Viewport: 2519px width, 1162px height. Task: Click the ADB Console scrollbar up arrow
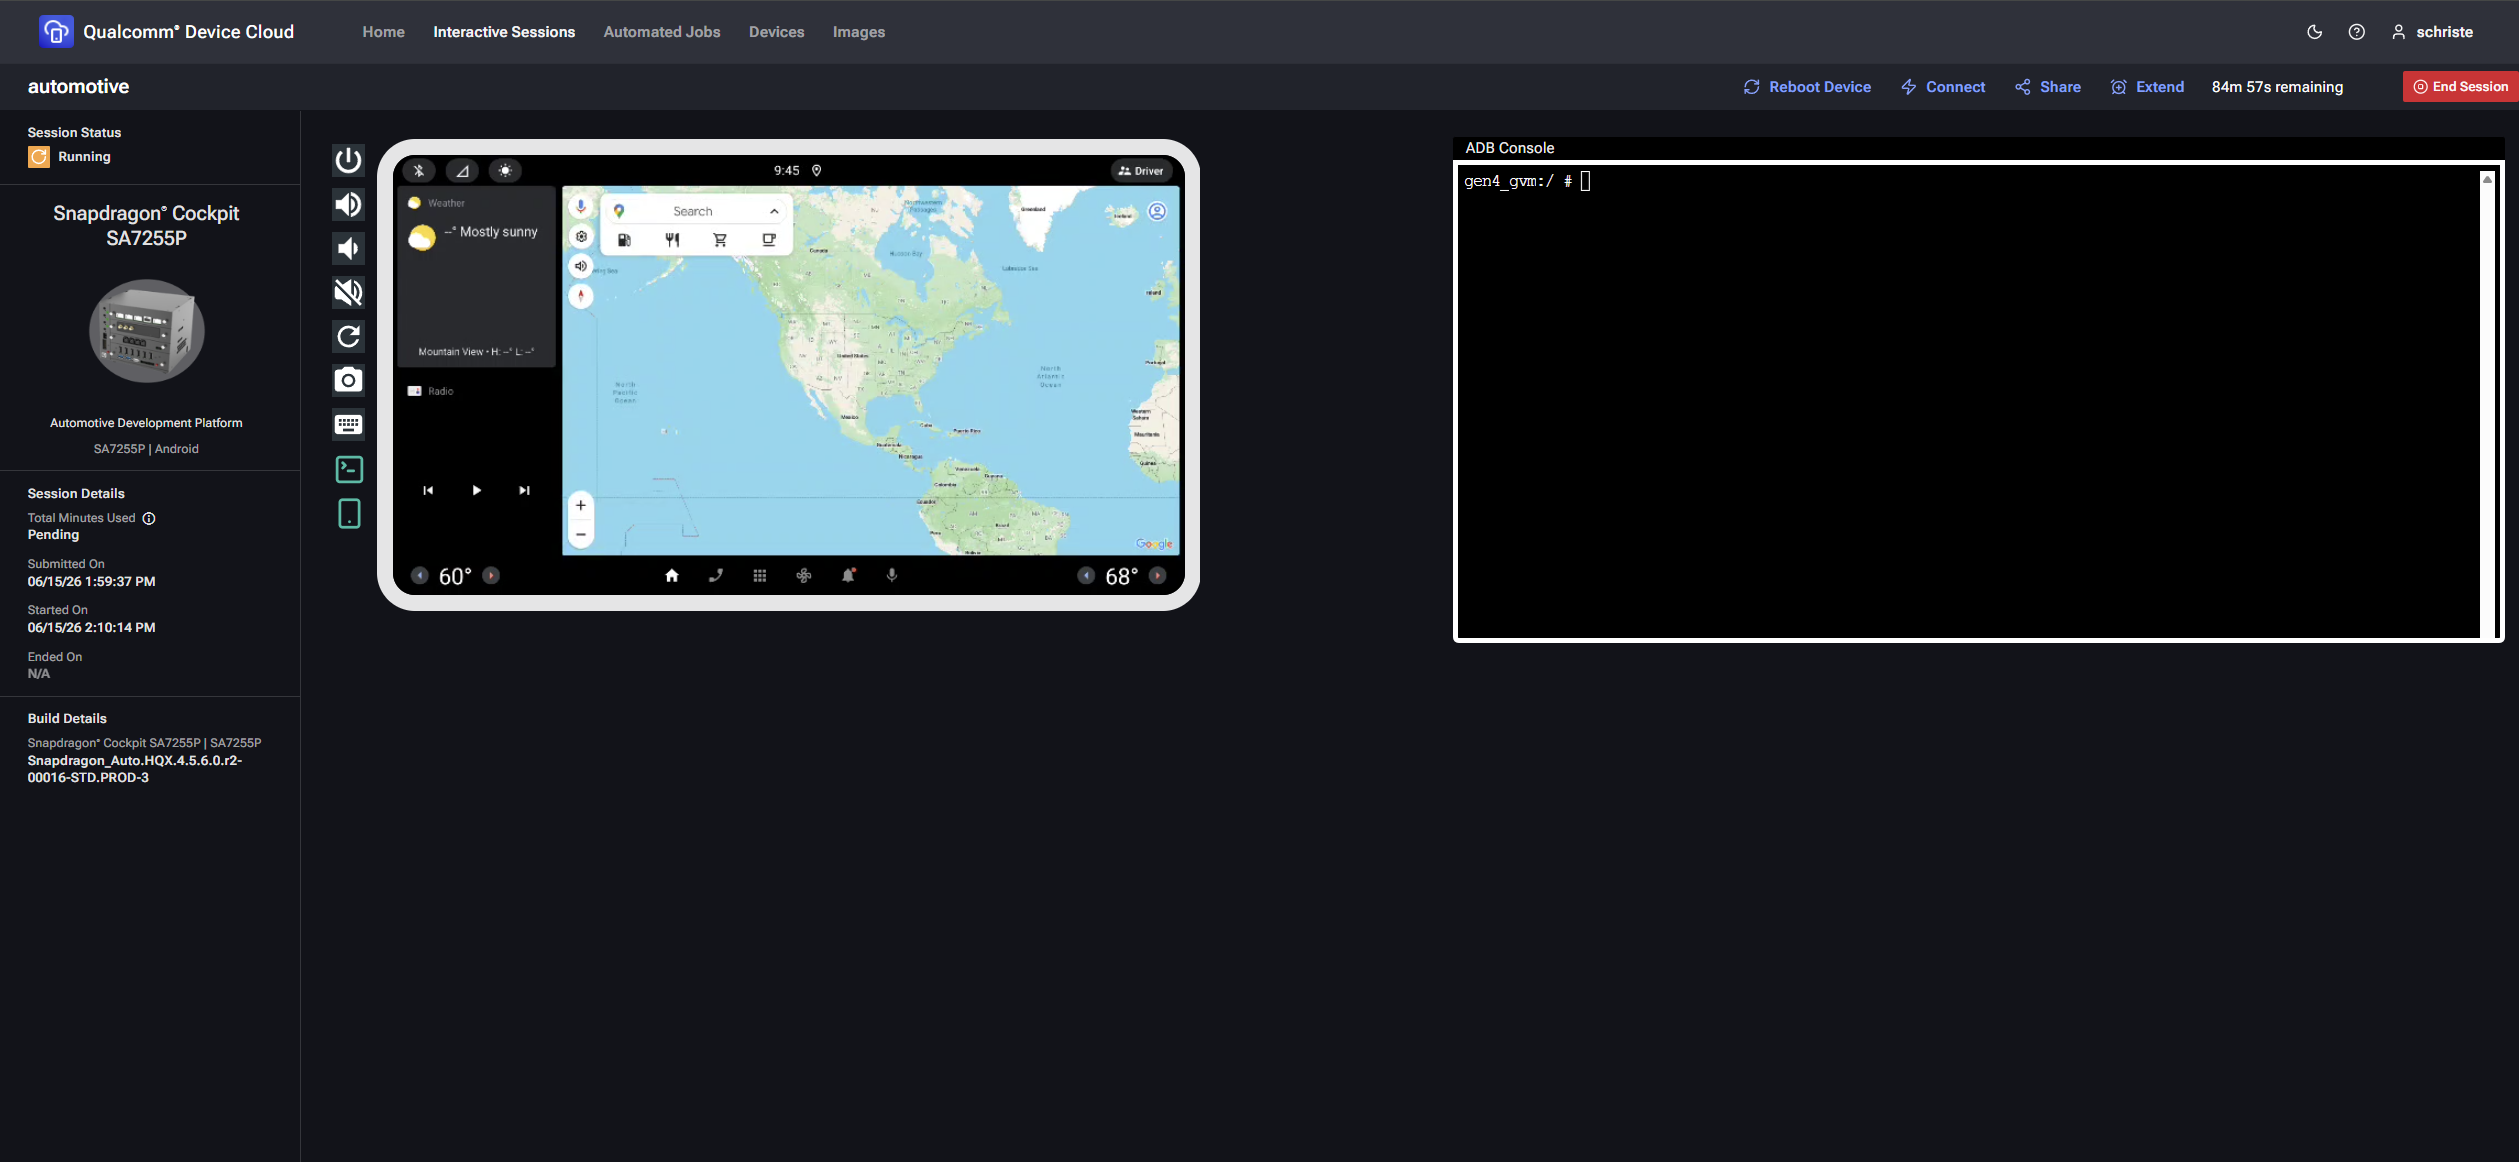2487,179
